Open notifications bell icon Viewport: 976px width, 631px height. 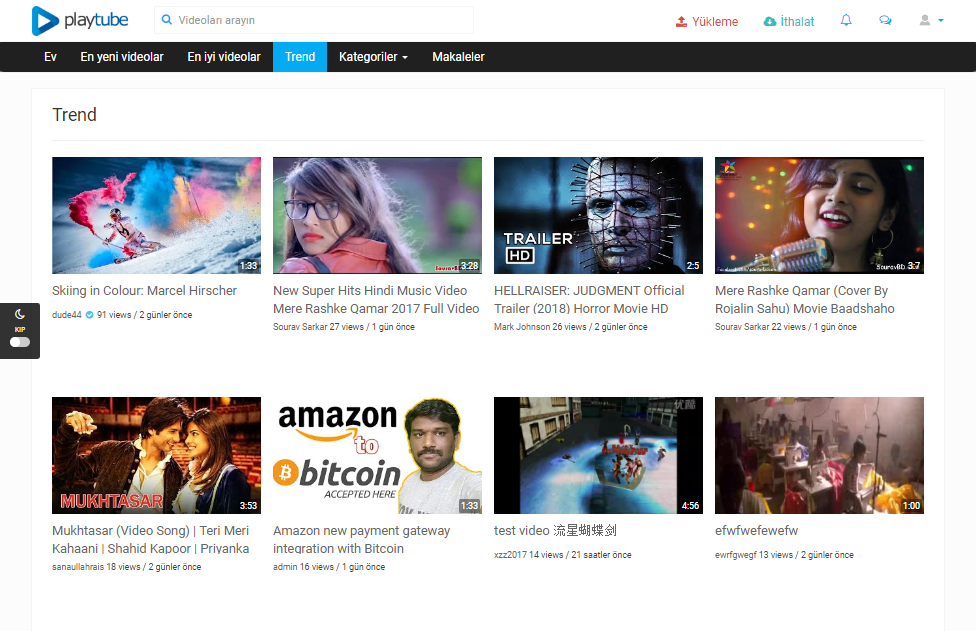(846, 21)
